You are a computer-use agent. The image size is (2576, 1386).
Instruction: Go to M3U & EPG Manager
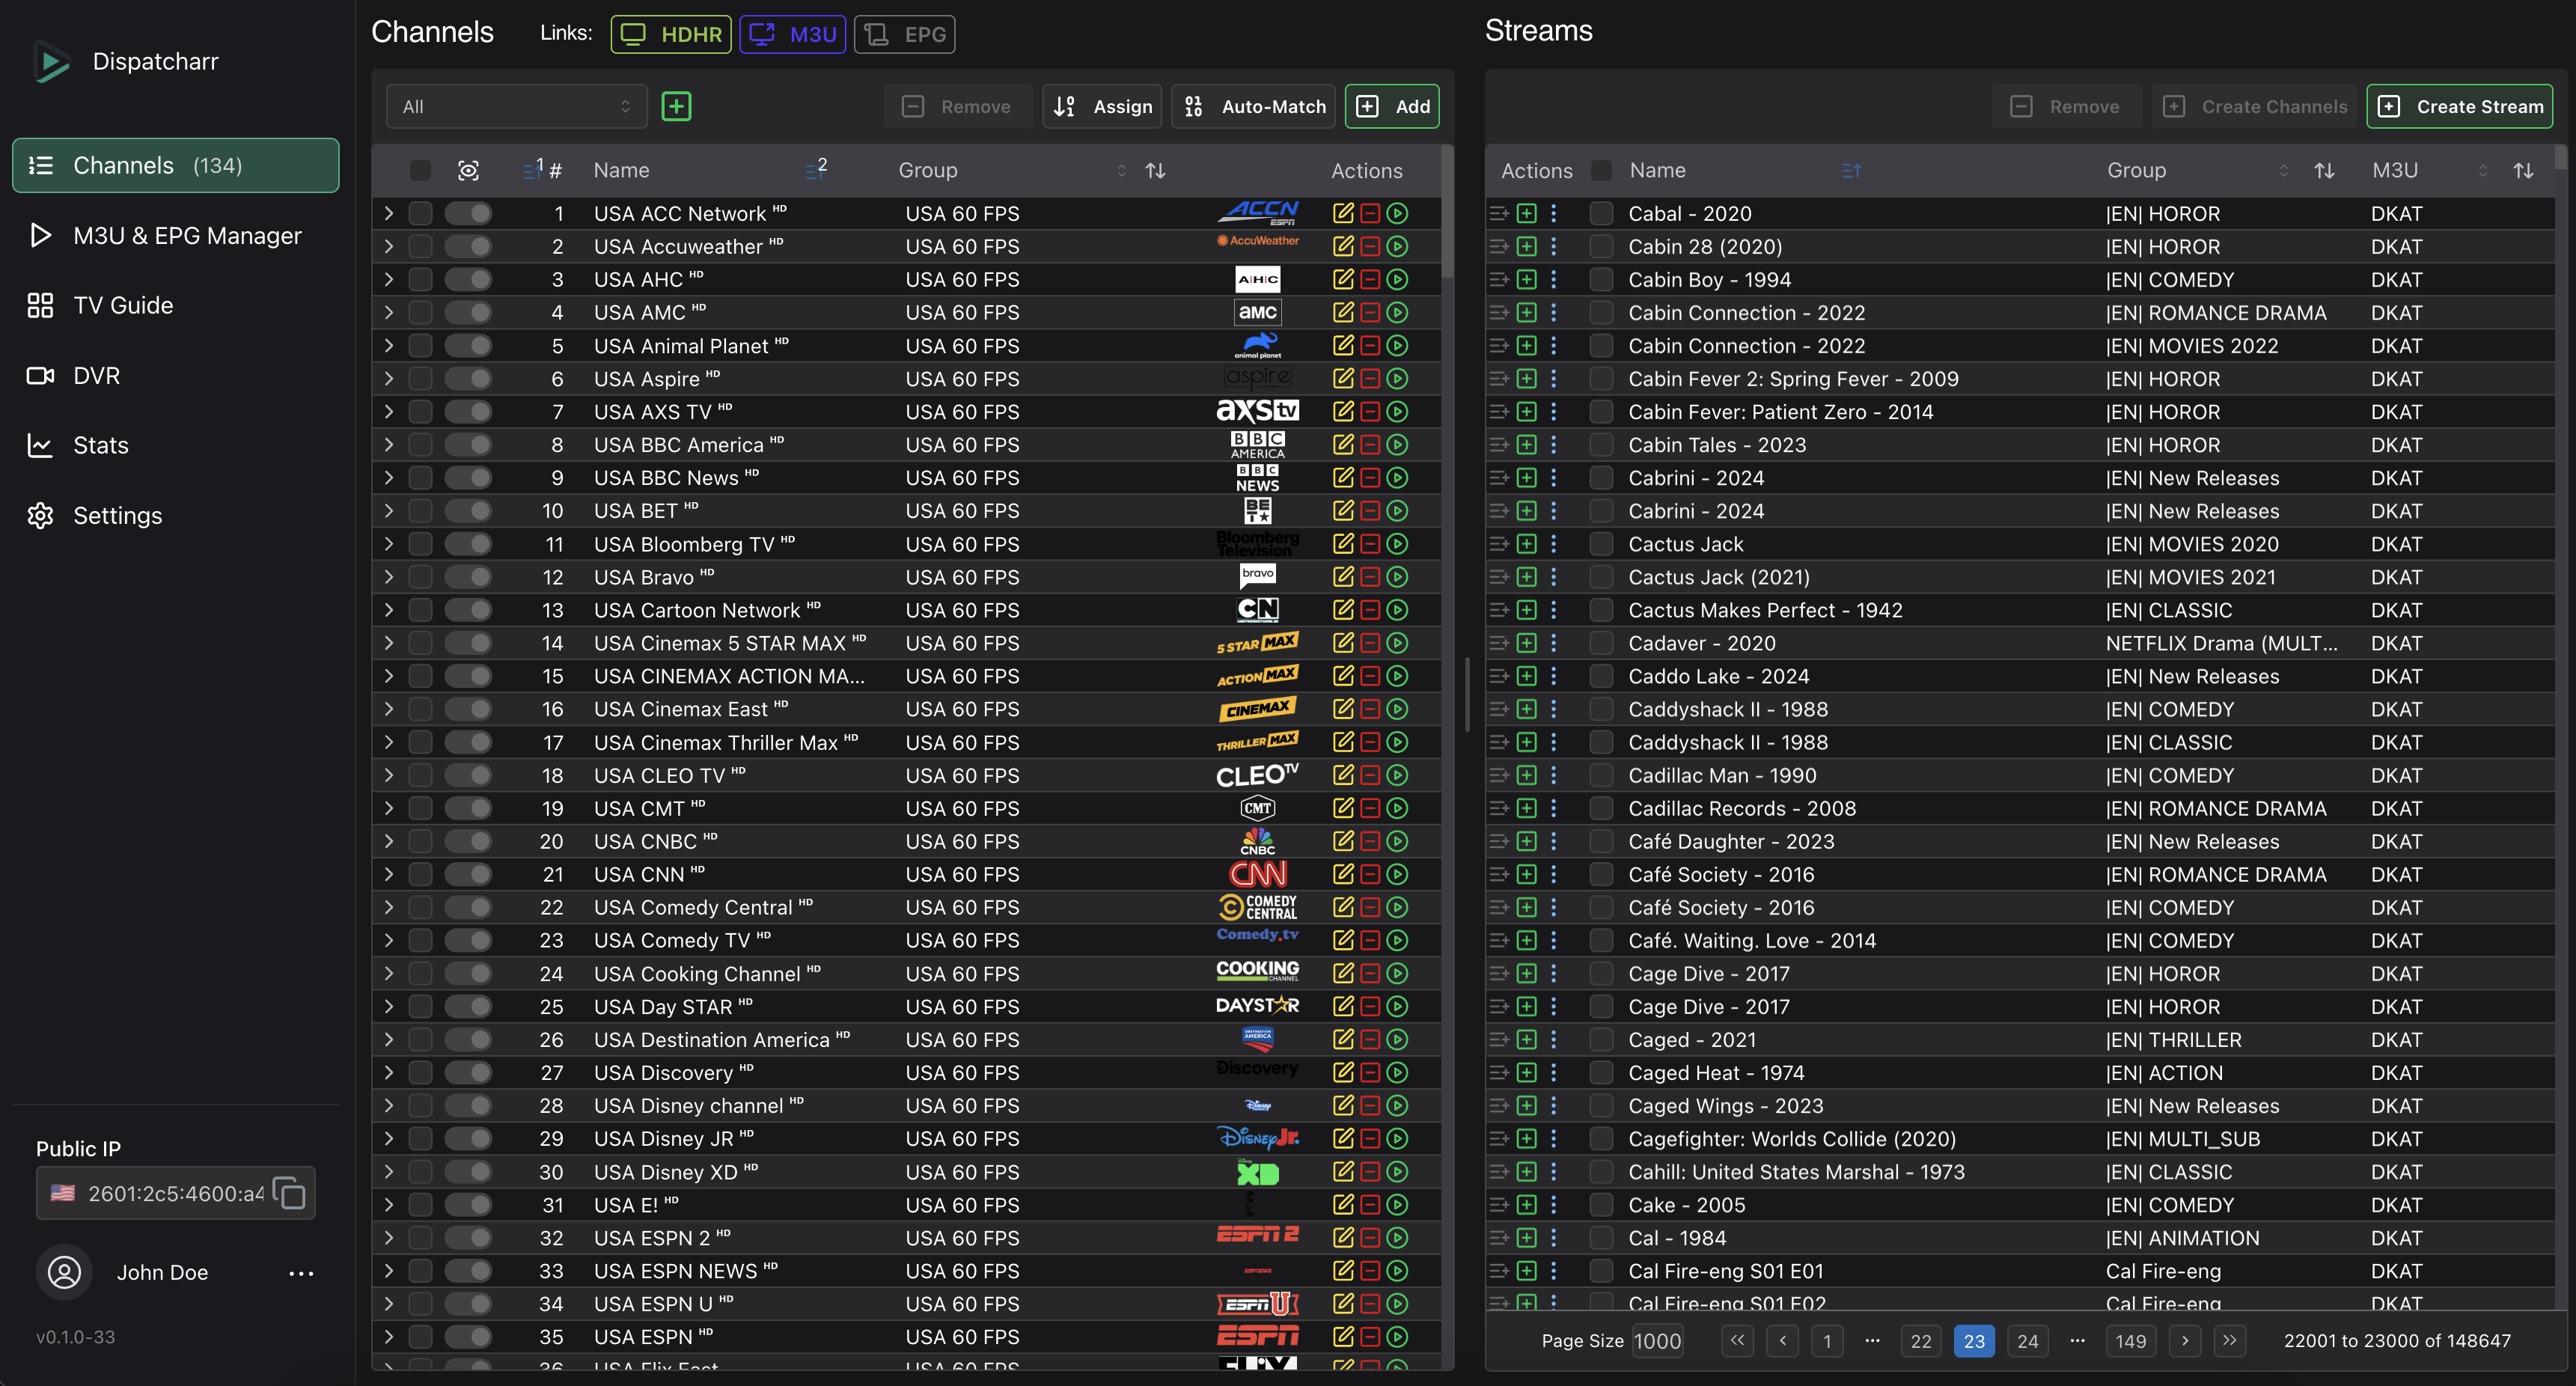coord(187,235)
